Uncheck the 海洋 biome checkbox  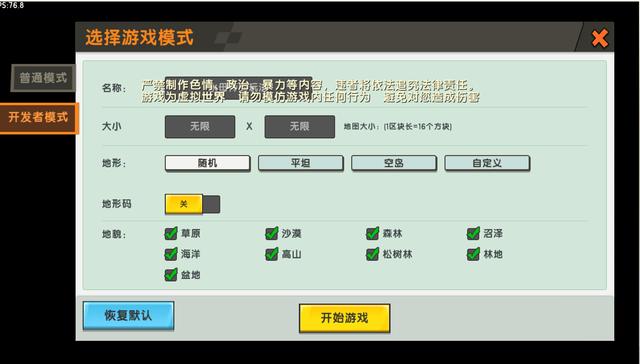pos(171,254)
